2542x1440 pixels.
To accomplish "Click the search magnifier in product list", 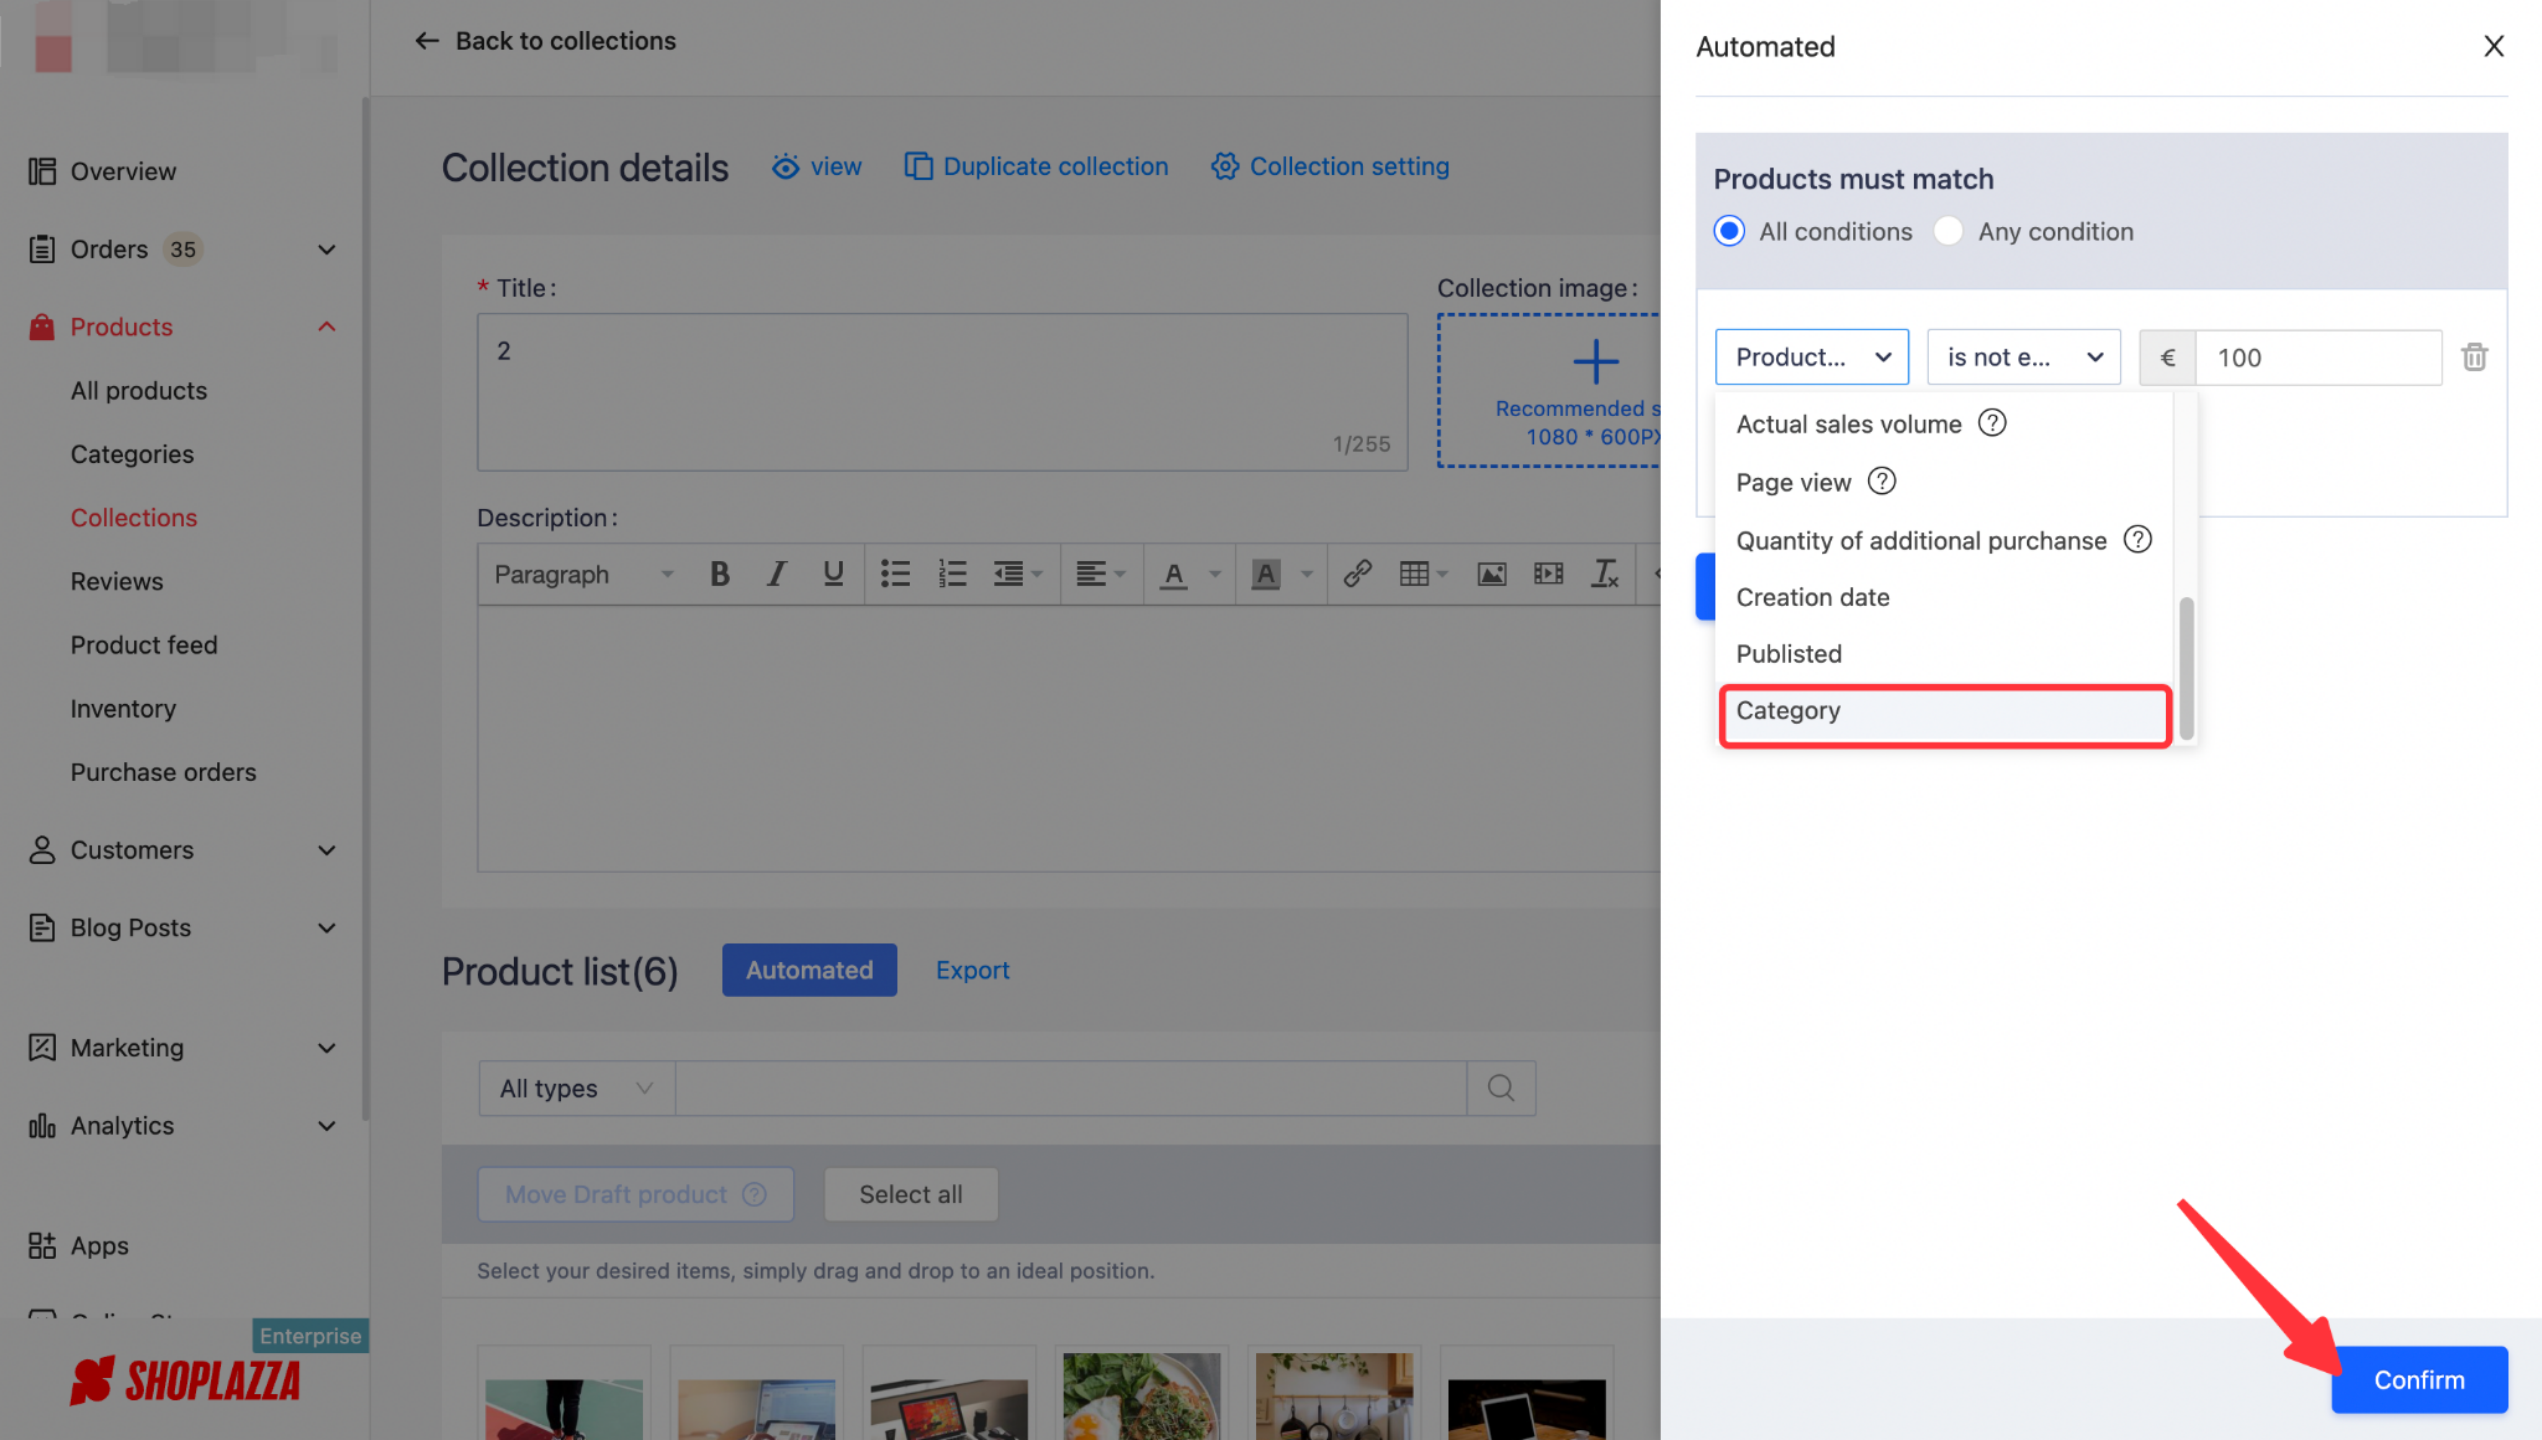I will point(1500,1088).
